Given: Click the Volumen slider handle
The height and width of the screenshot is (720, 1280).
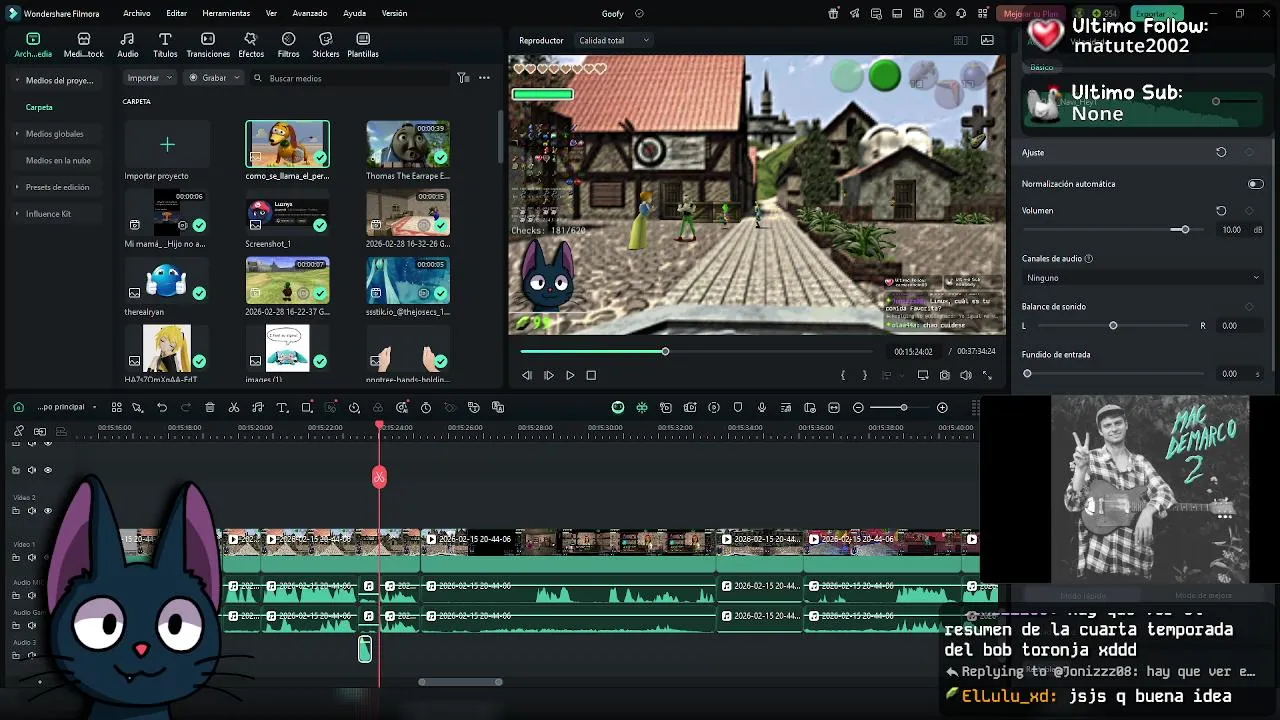Looking at the screenshot, I should [x=1185, y=230].
